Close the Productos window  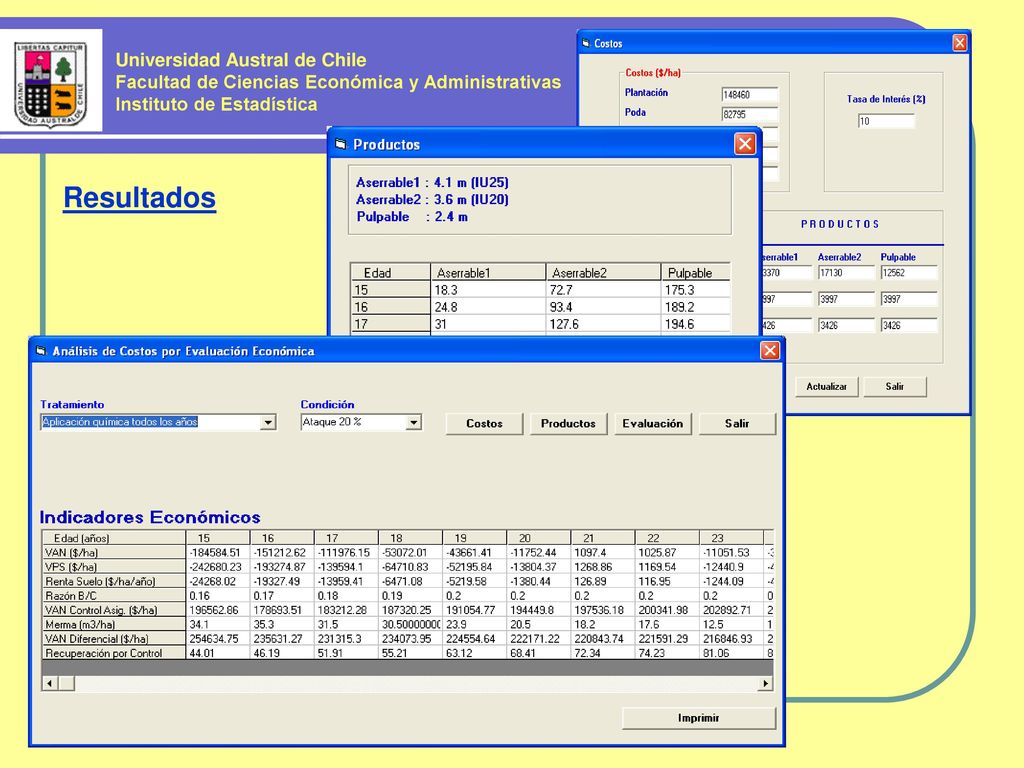[744, 144]
